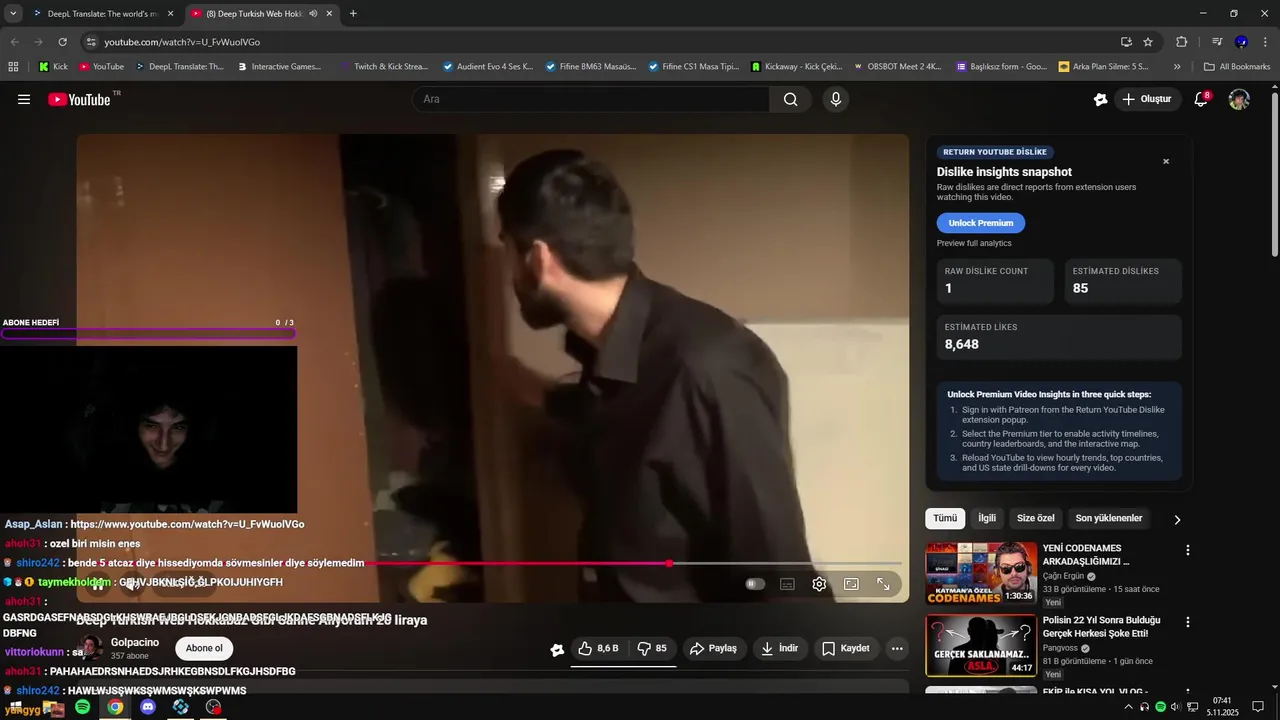Image resolution: width=1280 pixels, height=720 pixels.
Task: Open the Chrome extensions puzzle icon
Action: pyautogui.click(x=1181, y=42)
